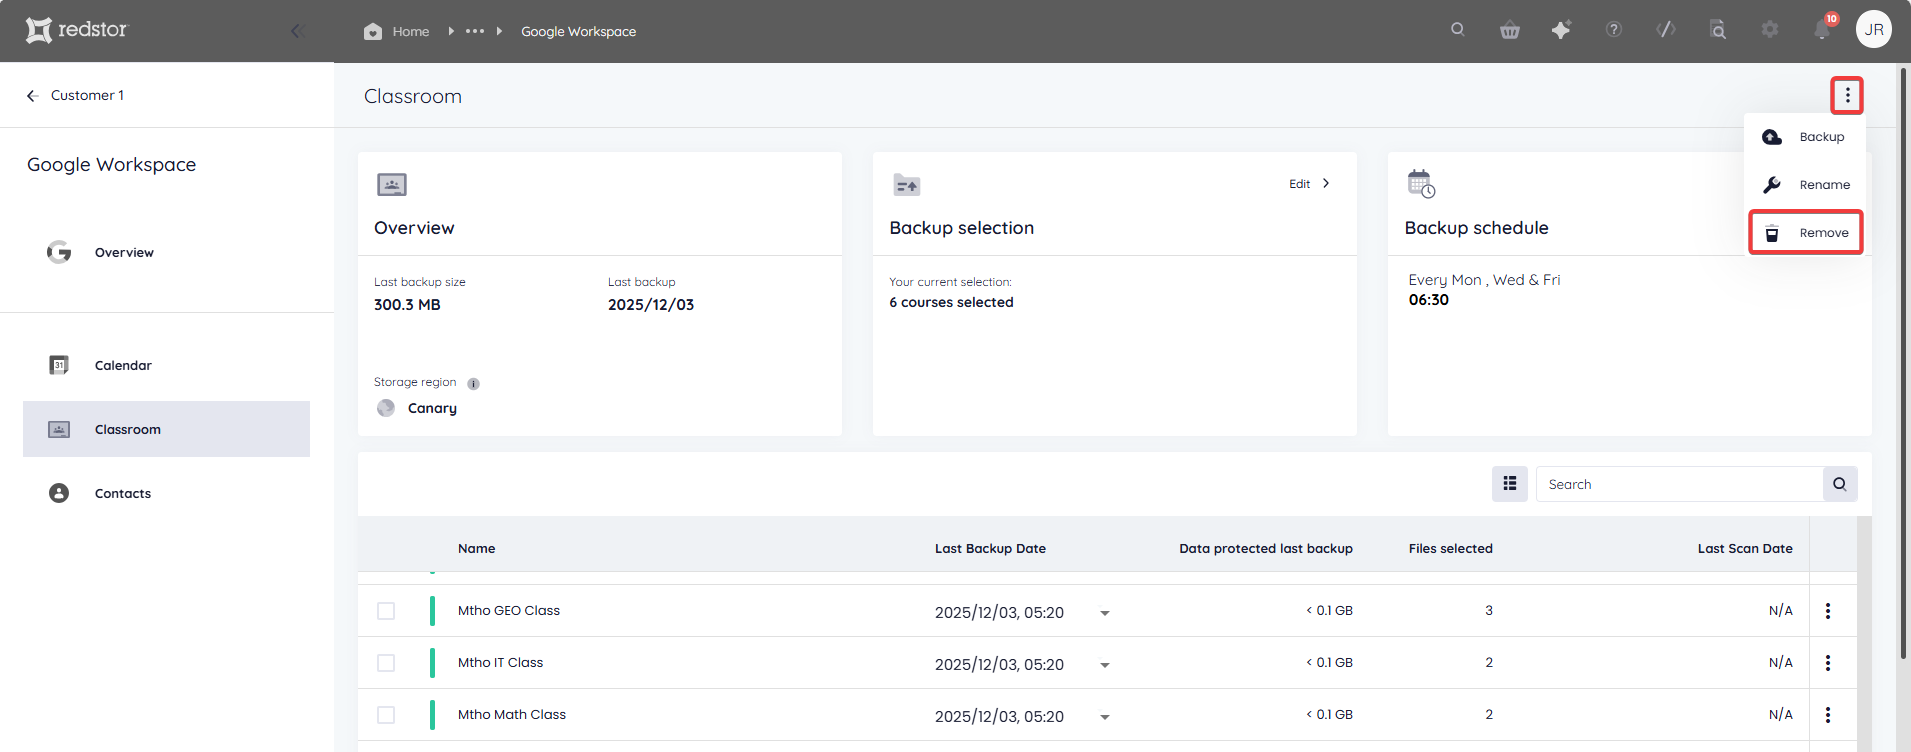Click the Mtho Math Class name
Image resolution: width=1911 pixels, height=752 pixels.
click(x=511, y=714)
